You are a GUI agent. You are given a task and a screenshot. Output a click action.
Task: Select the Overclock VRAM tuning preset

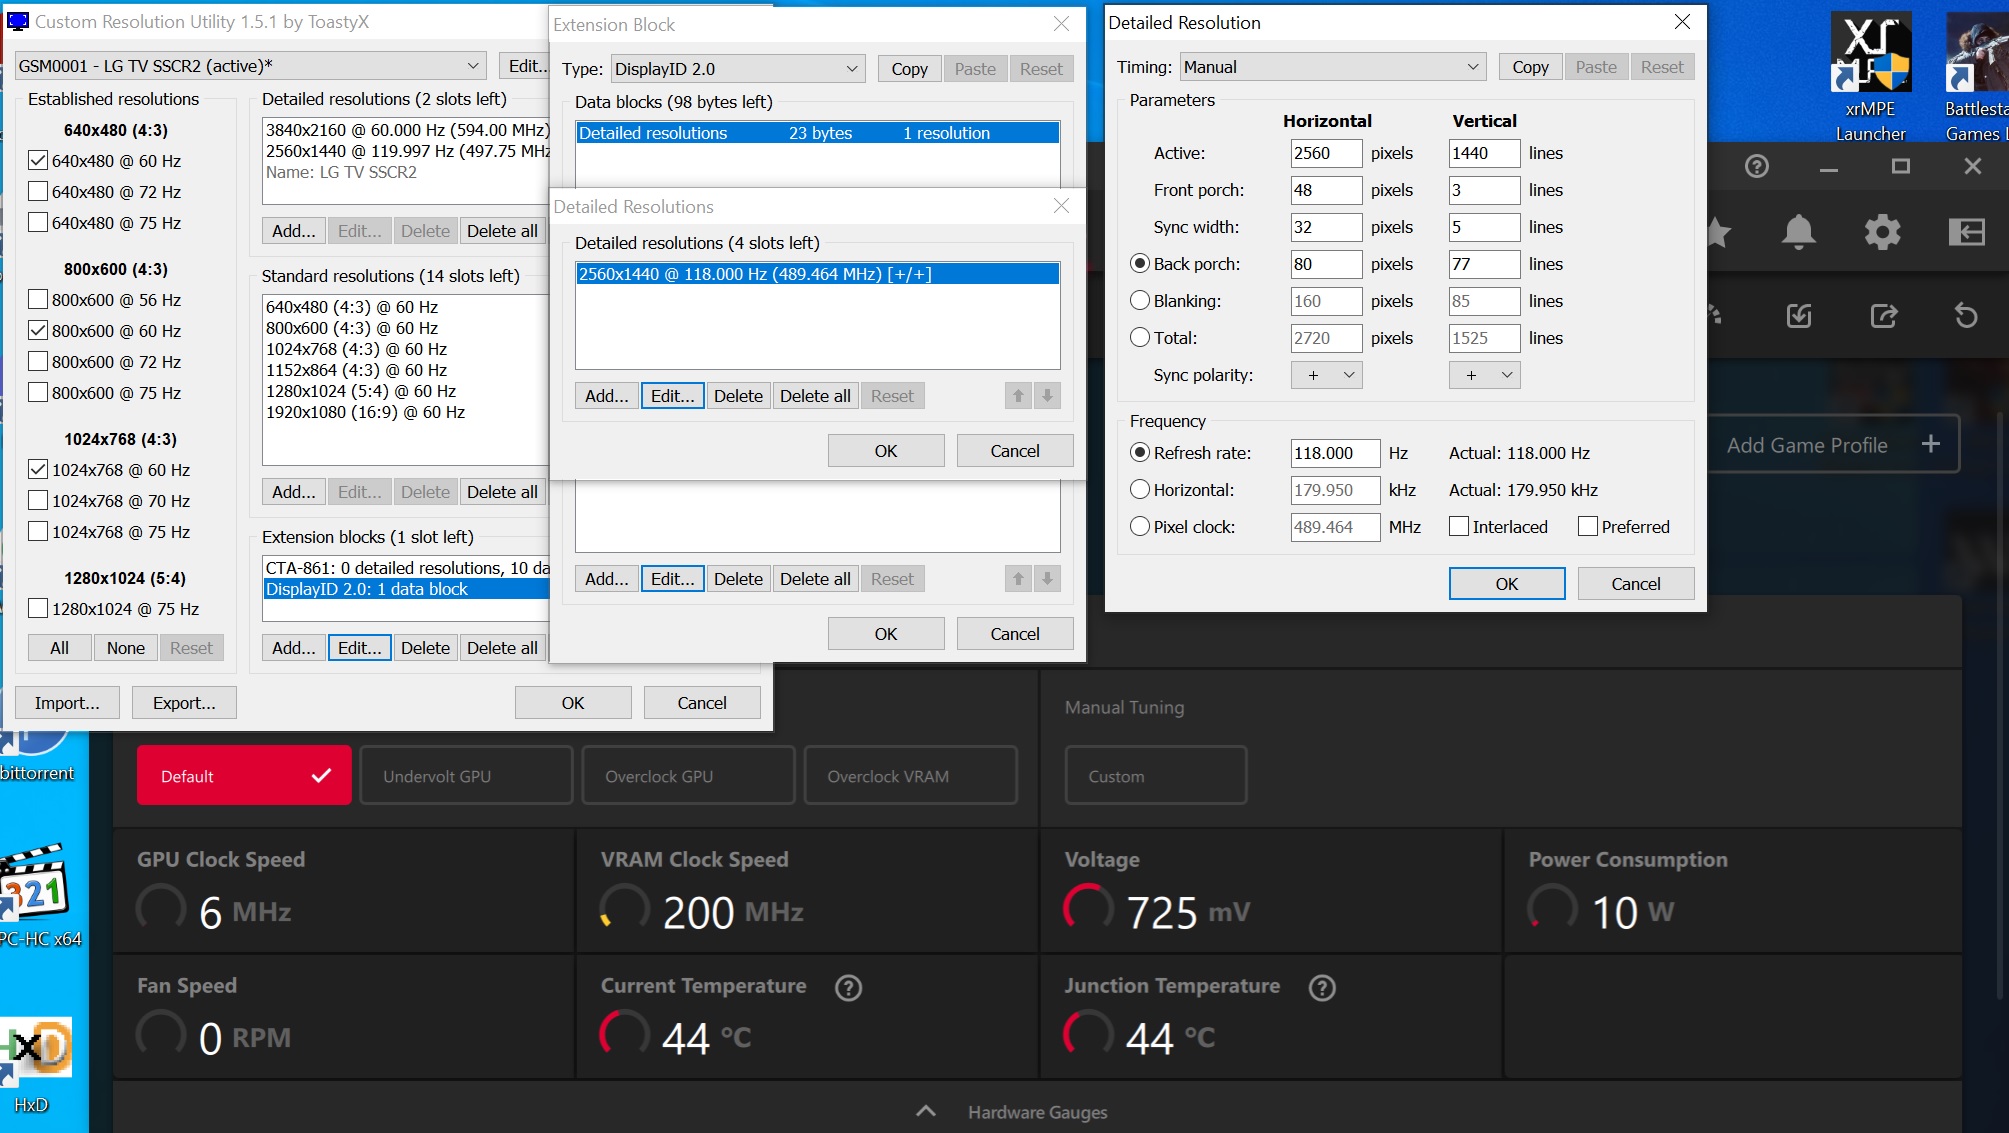[910, 776]
